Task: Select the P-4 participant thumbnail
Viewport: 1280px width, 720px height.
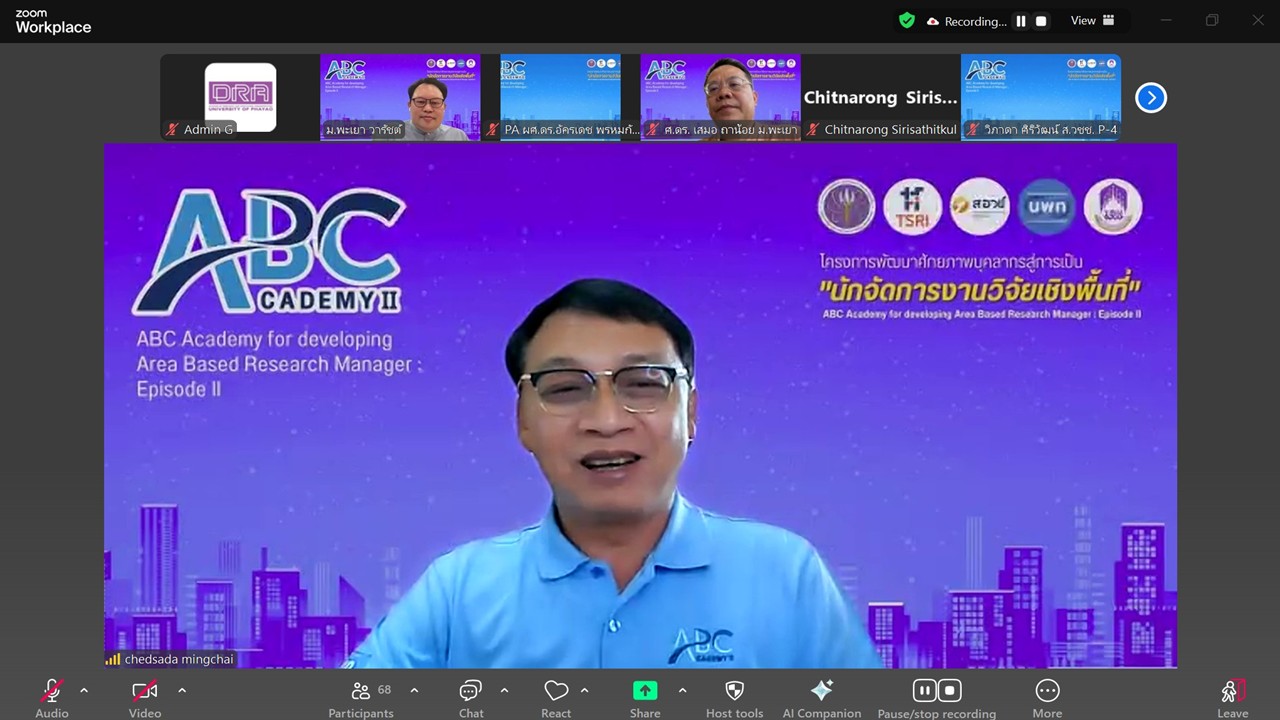Action: 1041,97
